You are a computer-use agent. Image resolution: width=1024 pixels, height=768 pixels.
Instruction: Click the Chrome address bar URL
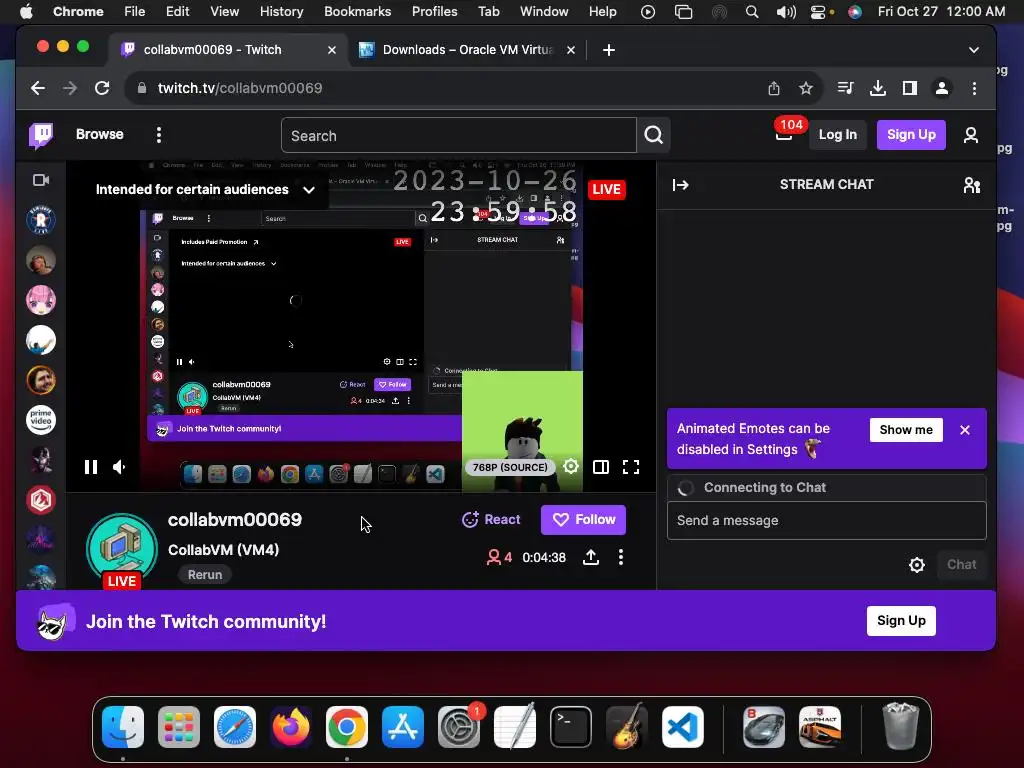point(240,88)
